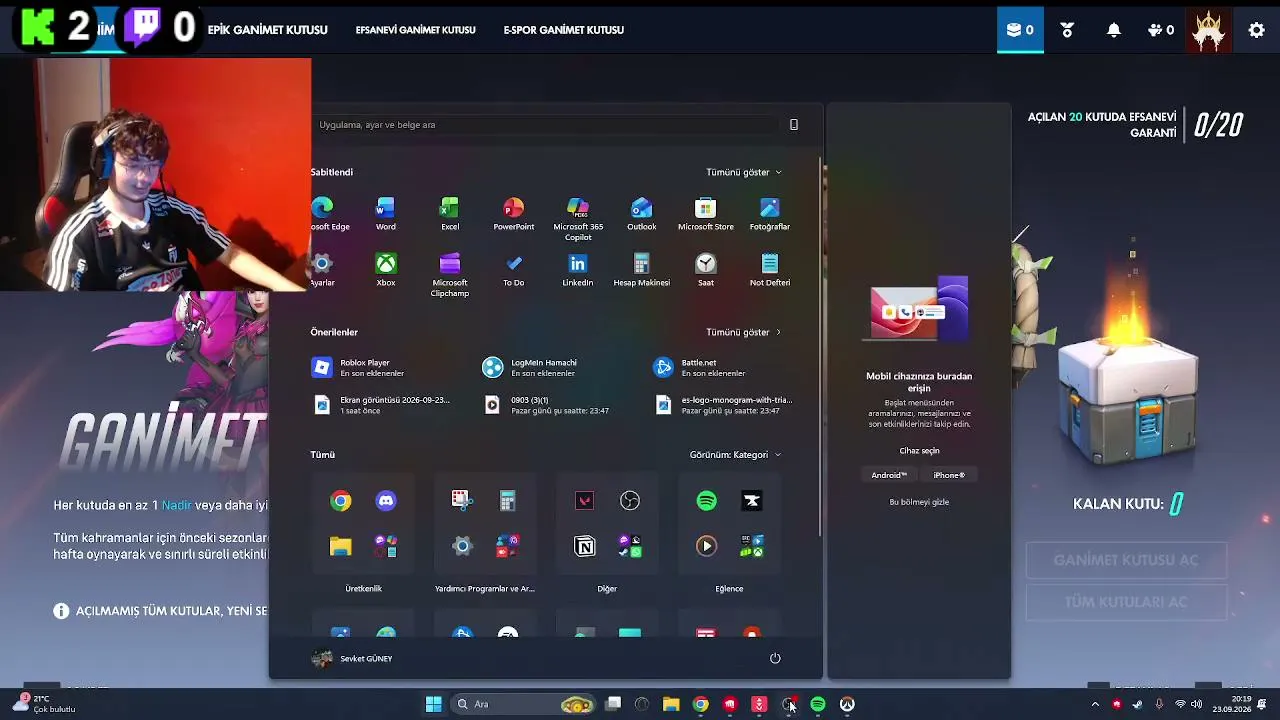1280x720 pixels.
Task: Open PowerPoint pinned app
Action: [514, 213]
